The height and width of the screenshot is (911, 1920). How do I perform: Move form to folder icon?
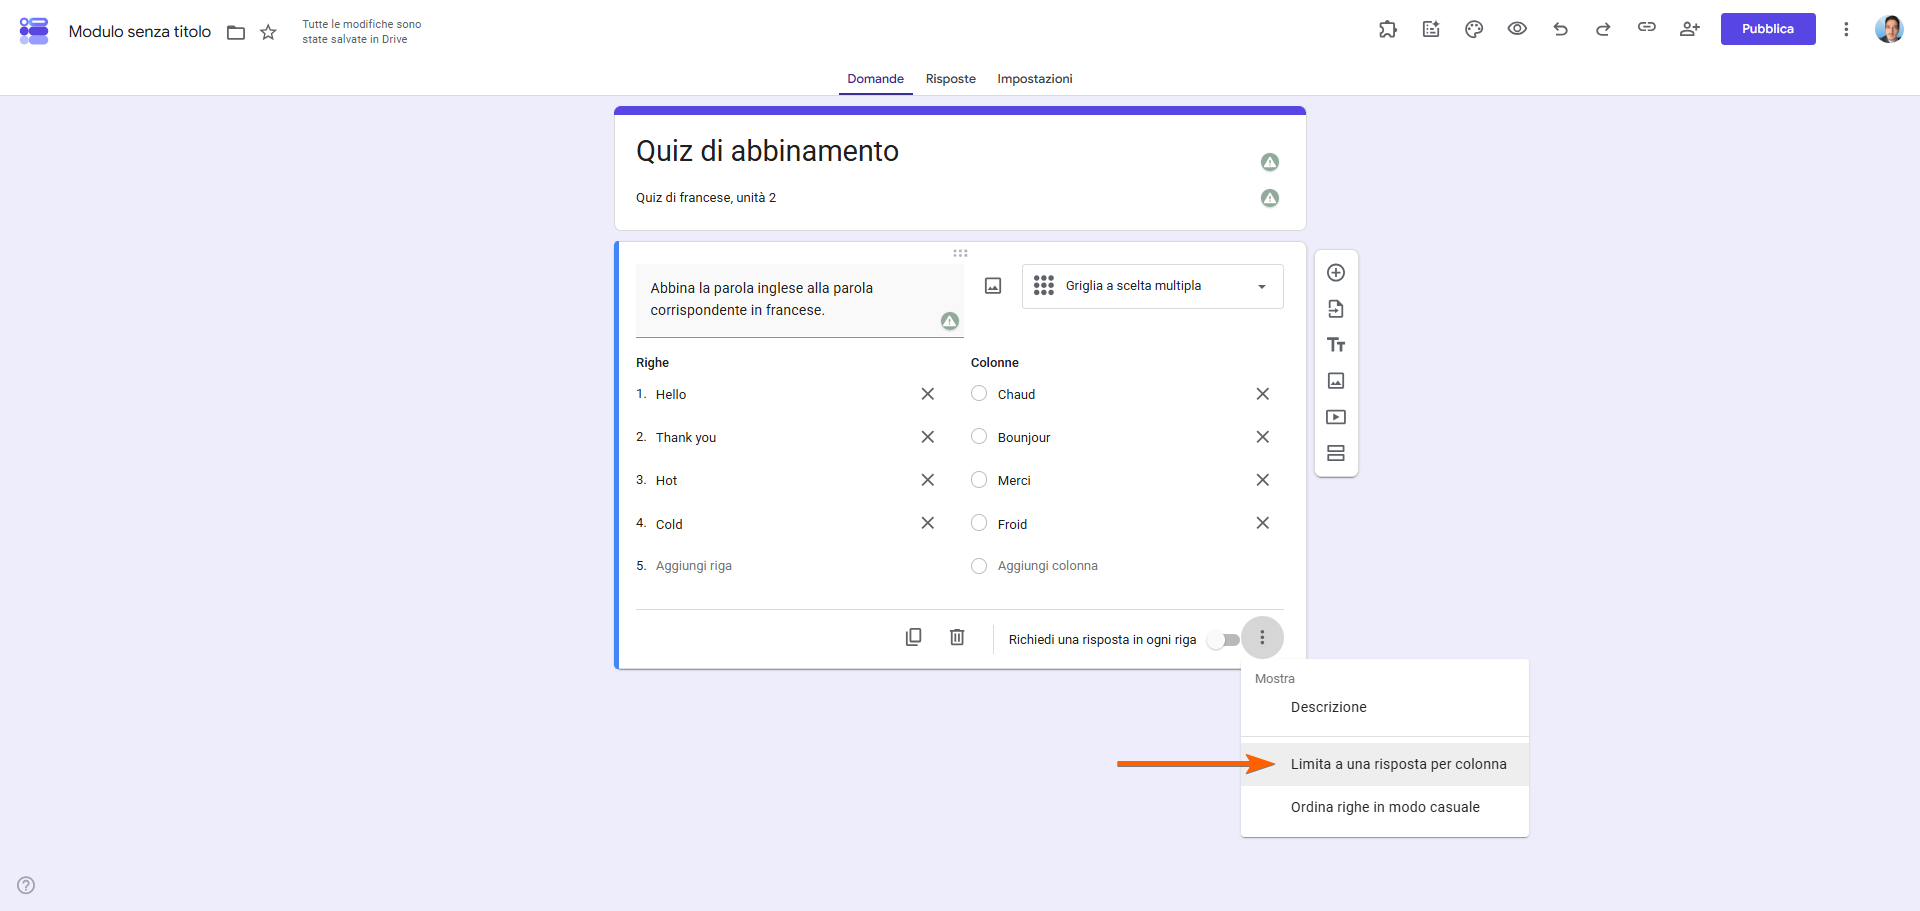tap(236, 32)
